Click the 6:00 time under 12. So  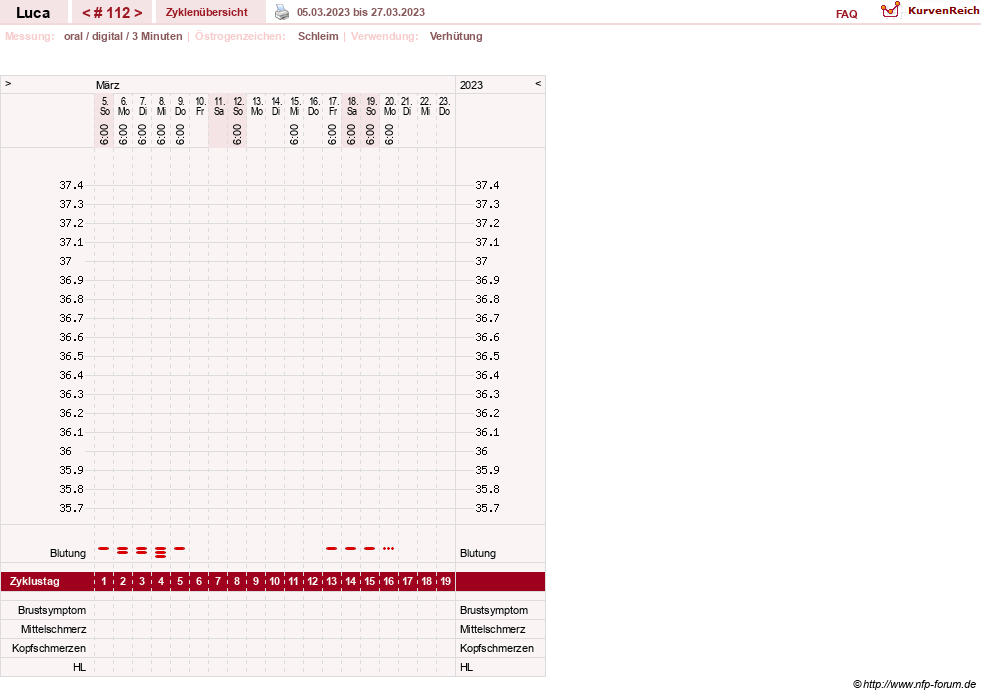tap(237, 135)
